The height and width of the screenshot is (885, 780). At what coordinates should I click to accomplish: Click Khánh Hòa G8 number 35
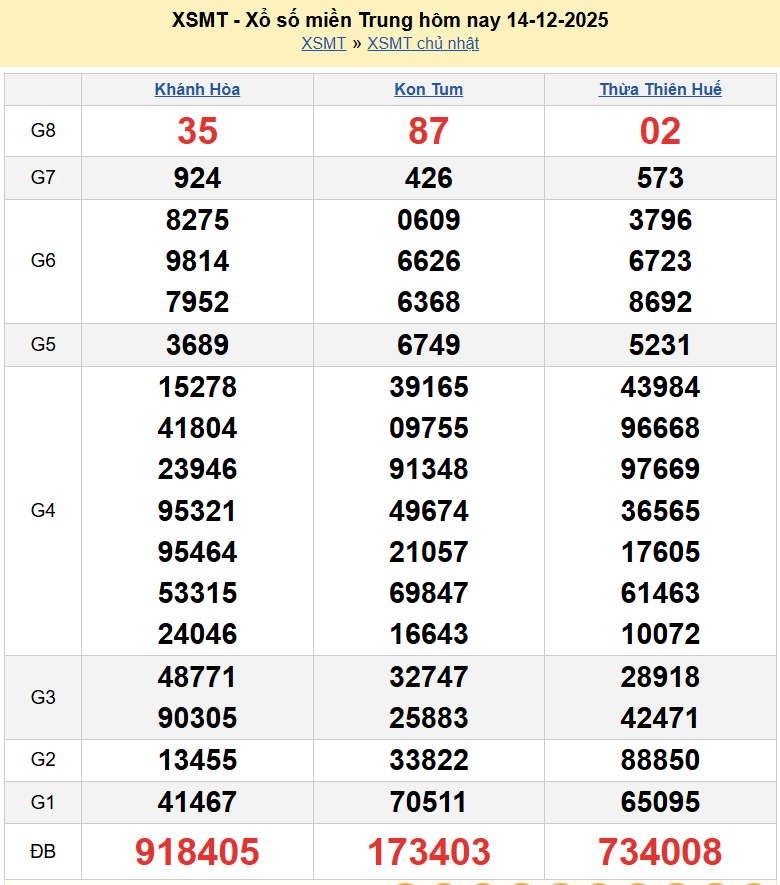[197, 131]
